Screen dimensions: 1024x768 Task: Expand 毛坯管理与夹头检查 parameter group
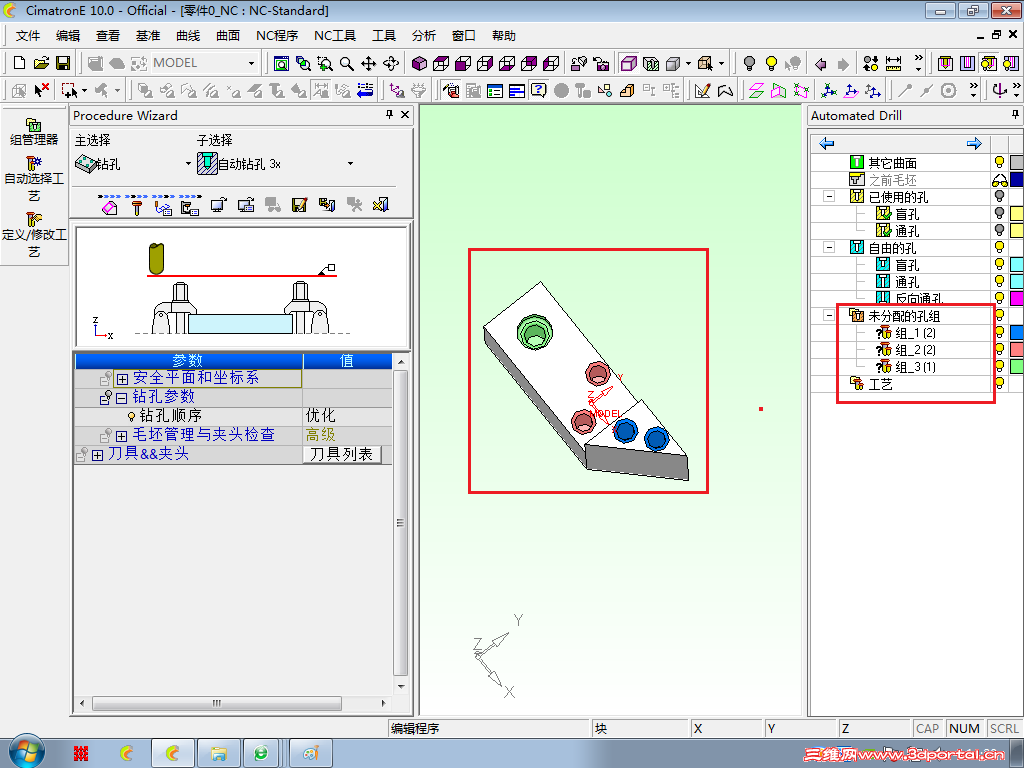(121, 436)
